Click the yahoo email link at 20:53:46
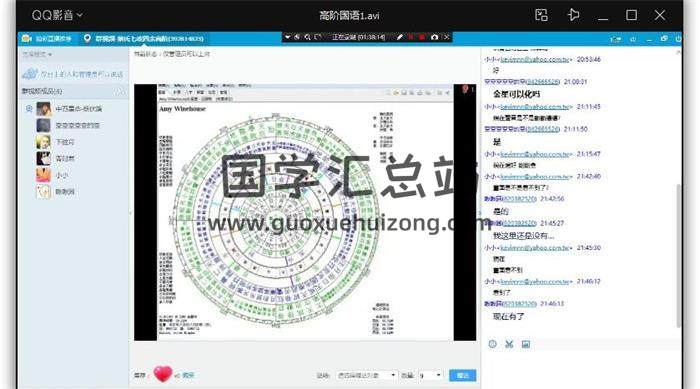Viewport: 700px width, 389px height. point(534,59)
